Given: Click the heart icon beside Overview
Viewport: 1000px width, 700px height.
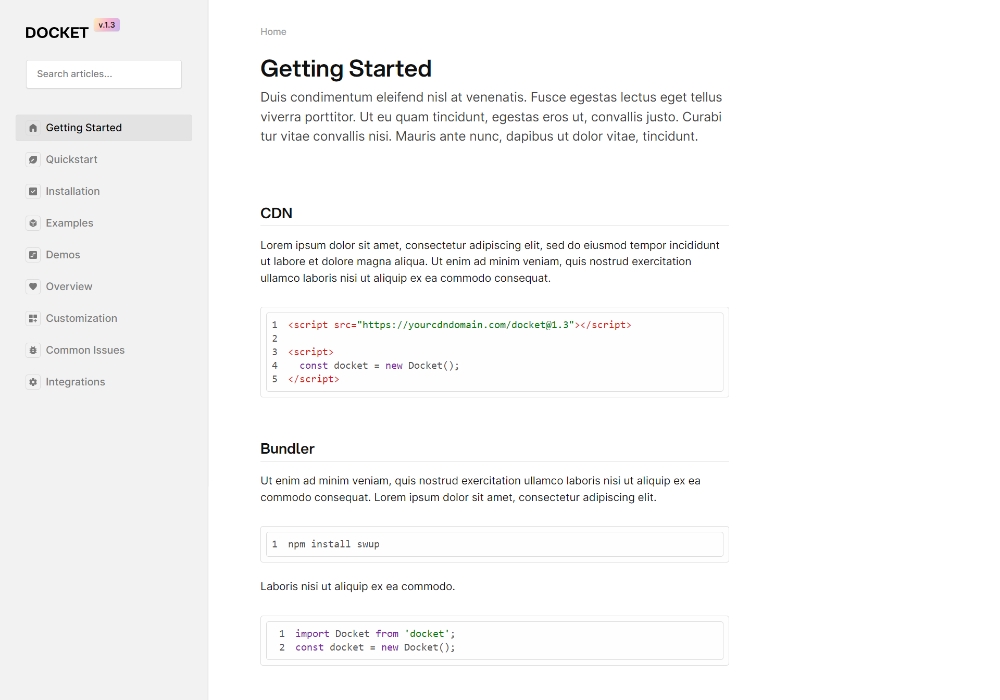Looking at the screenshot, I should (x=33, y=287).
